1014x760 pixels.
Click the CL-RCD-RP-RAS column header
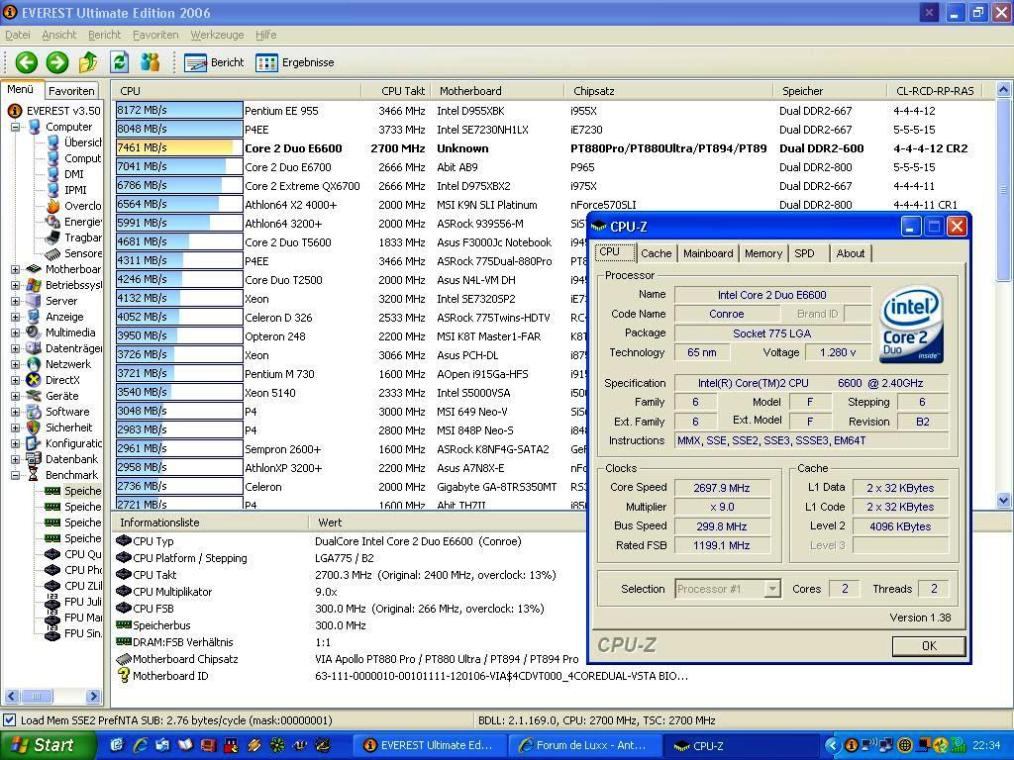click(x=934, y=91)
